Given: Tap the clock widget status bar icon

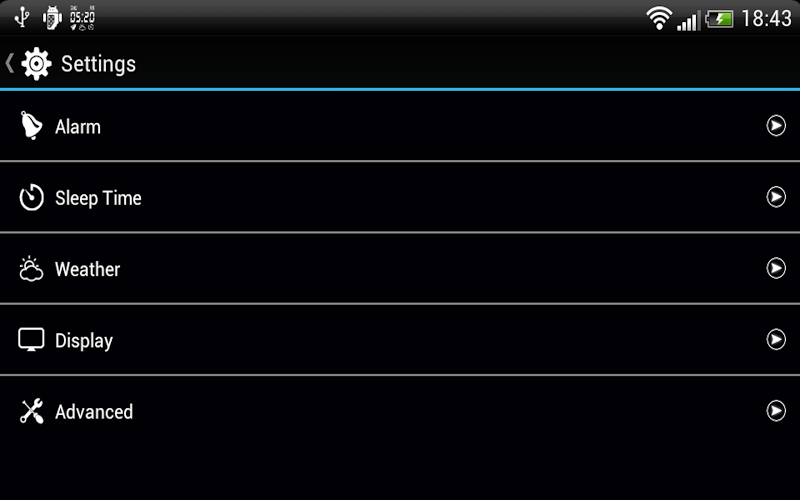Looking at the screenshot, I should coord(82,19).
